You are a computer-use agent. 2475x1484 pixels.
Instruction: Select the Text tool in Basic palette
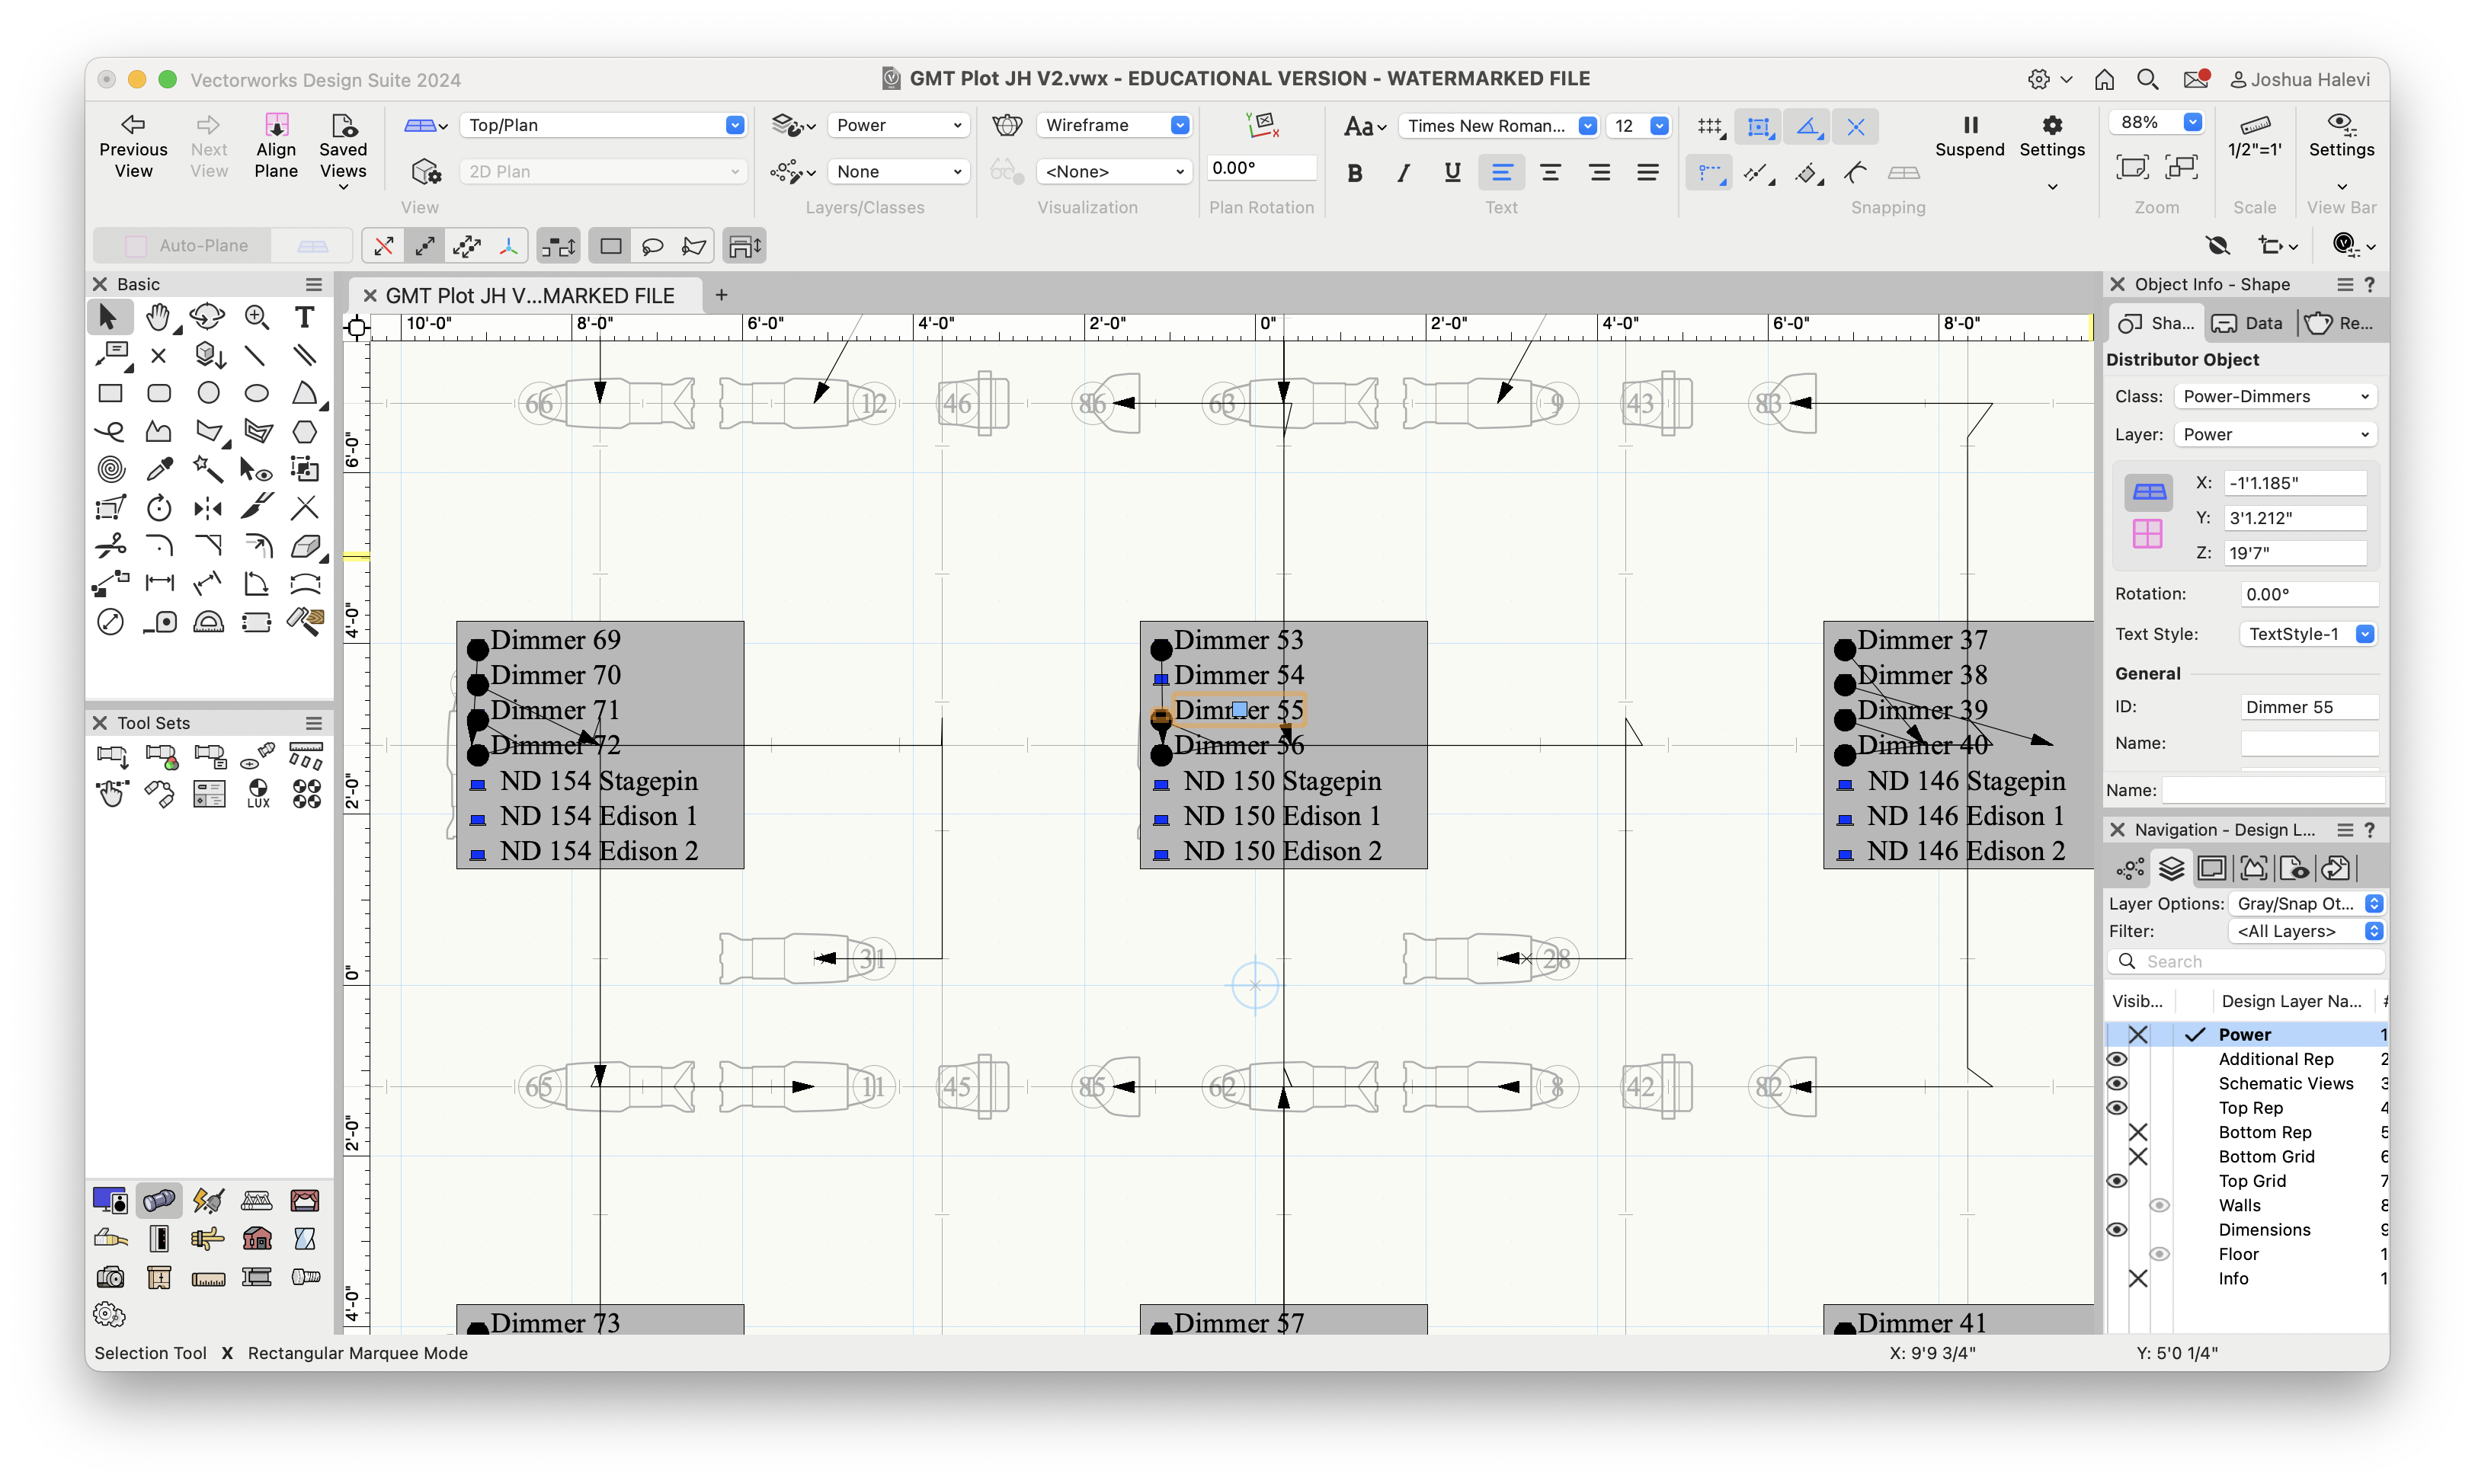coord(304,318)
